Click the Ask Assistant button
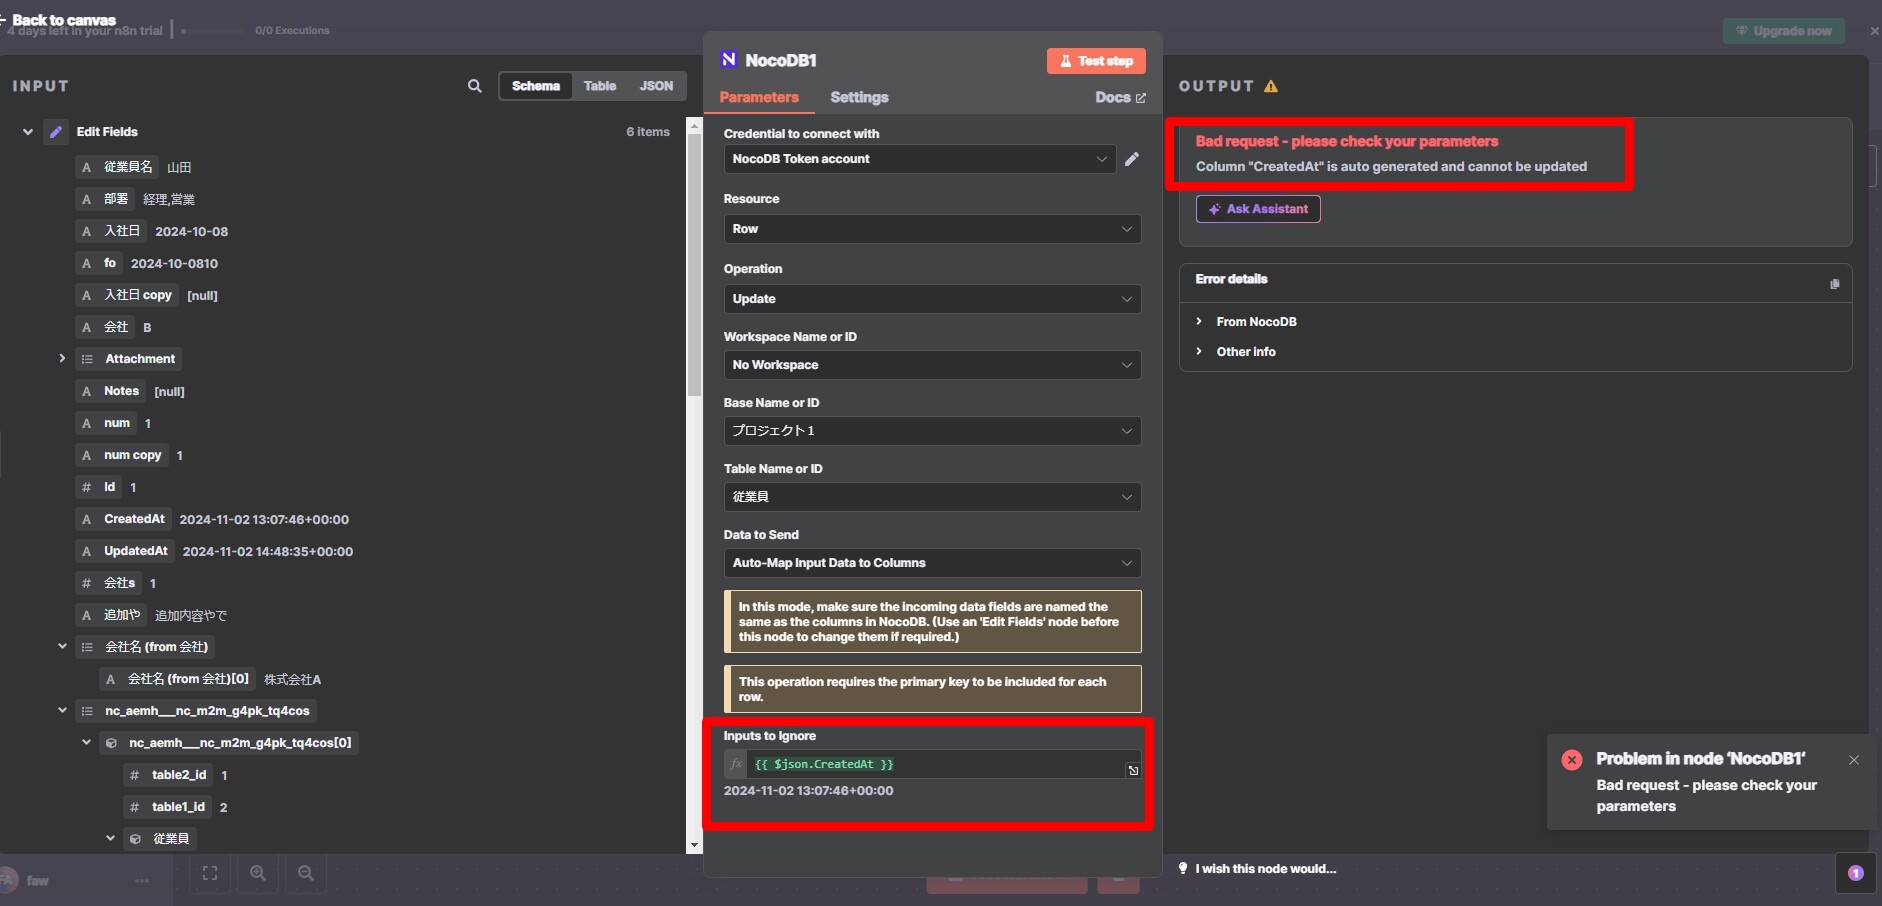Screen dimensions: 1882x906 [x=1258, y=209]
